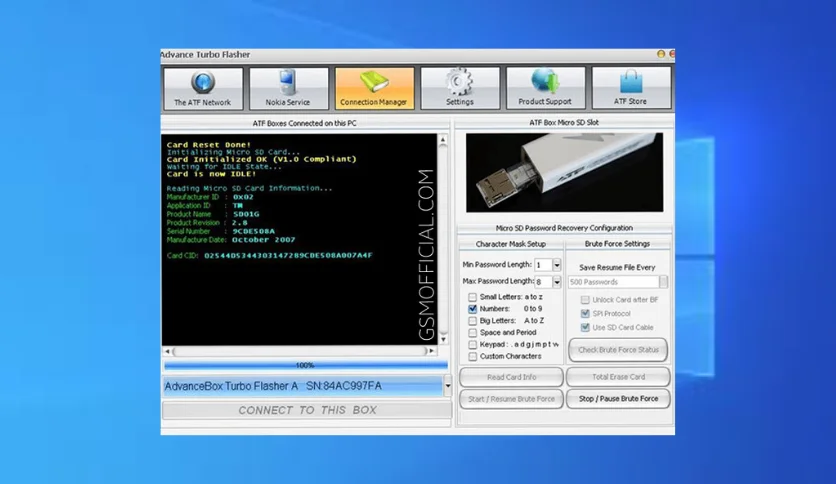Uncheck the Numbers 0 to 9 checkbox
The width and height of the screenshot is (836, 484).
tap(472, 309)
